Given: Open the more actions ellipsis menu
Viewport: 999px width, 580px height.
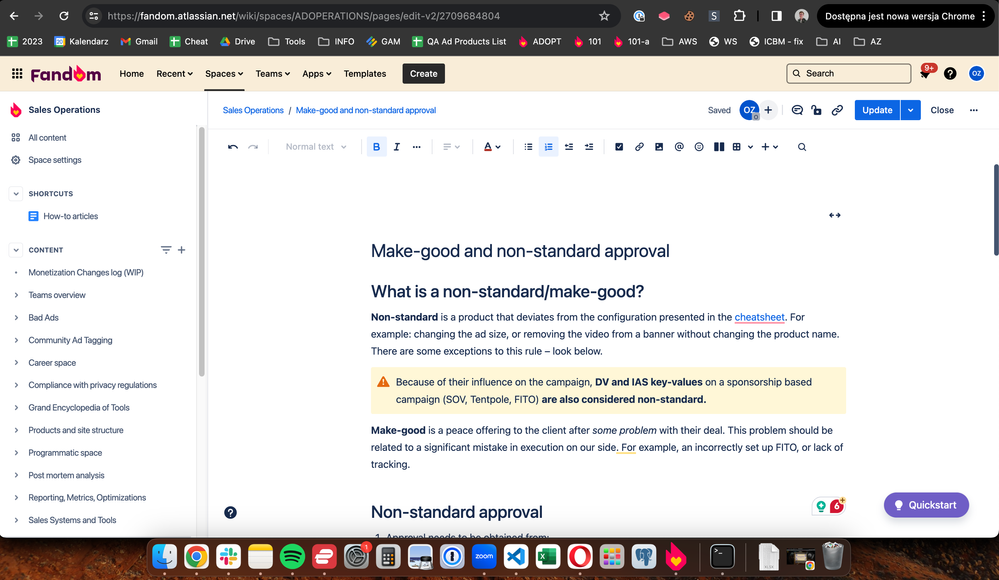Looking at the screenshot, I should tap(974, 110).
